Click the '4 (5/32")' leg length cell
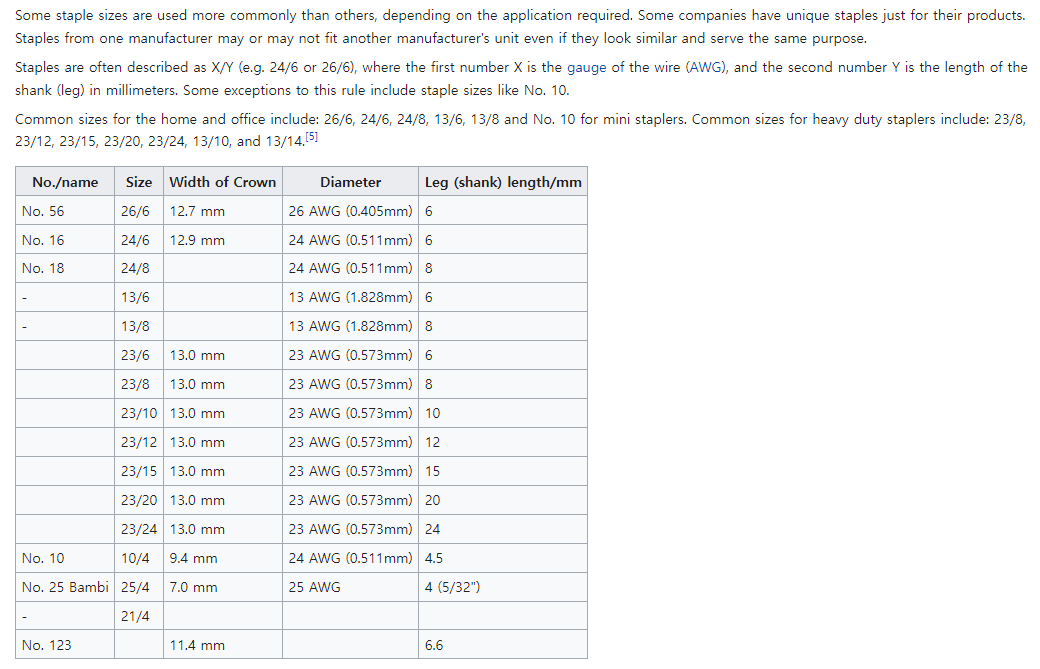This screenshot has height=669, width=1040. point(452,587)
